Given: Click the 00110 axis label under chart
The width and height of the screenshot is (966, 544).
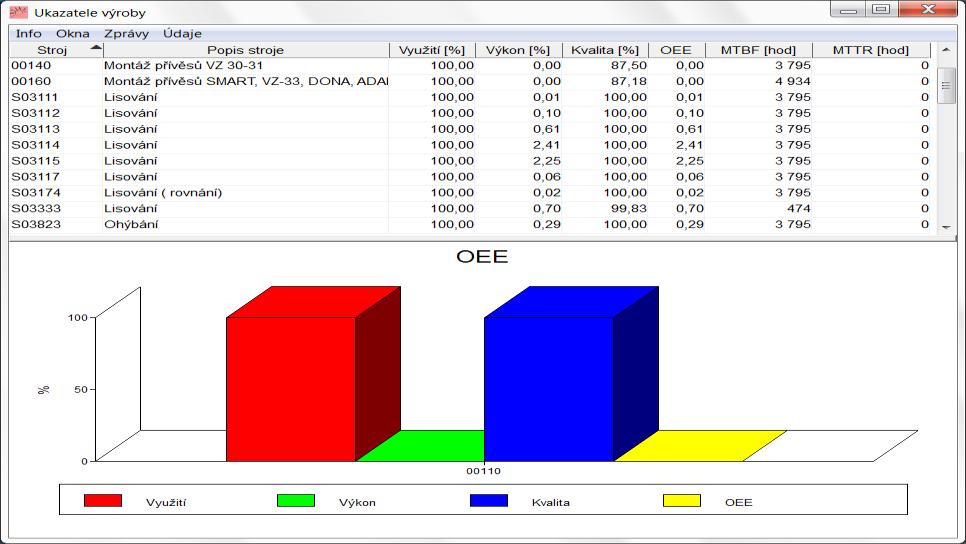Looking at the screenshot, I should (483, 471).
